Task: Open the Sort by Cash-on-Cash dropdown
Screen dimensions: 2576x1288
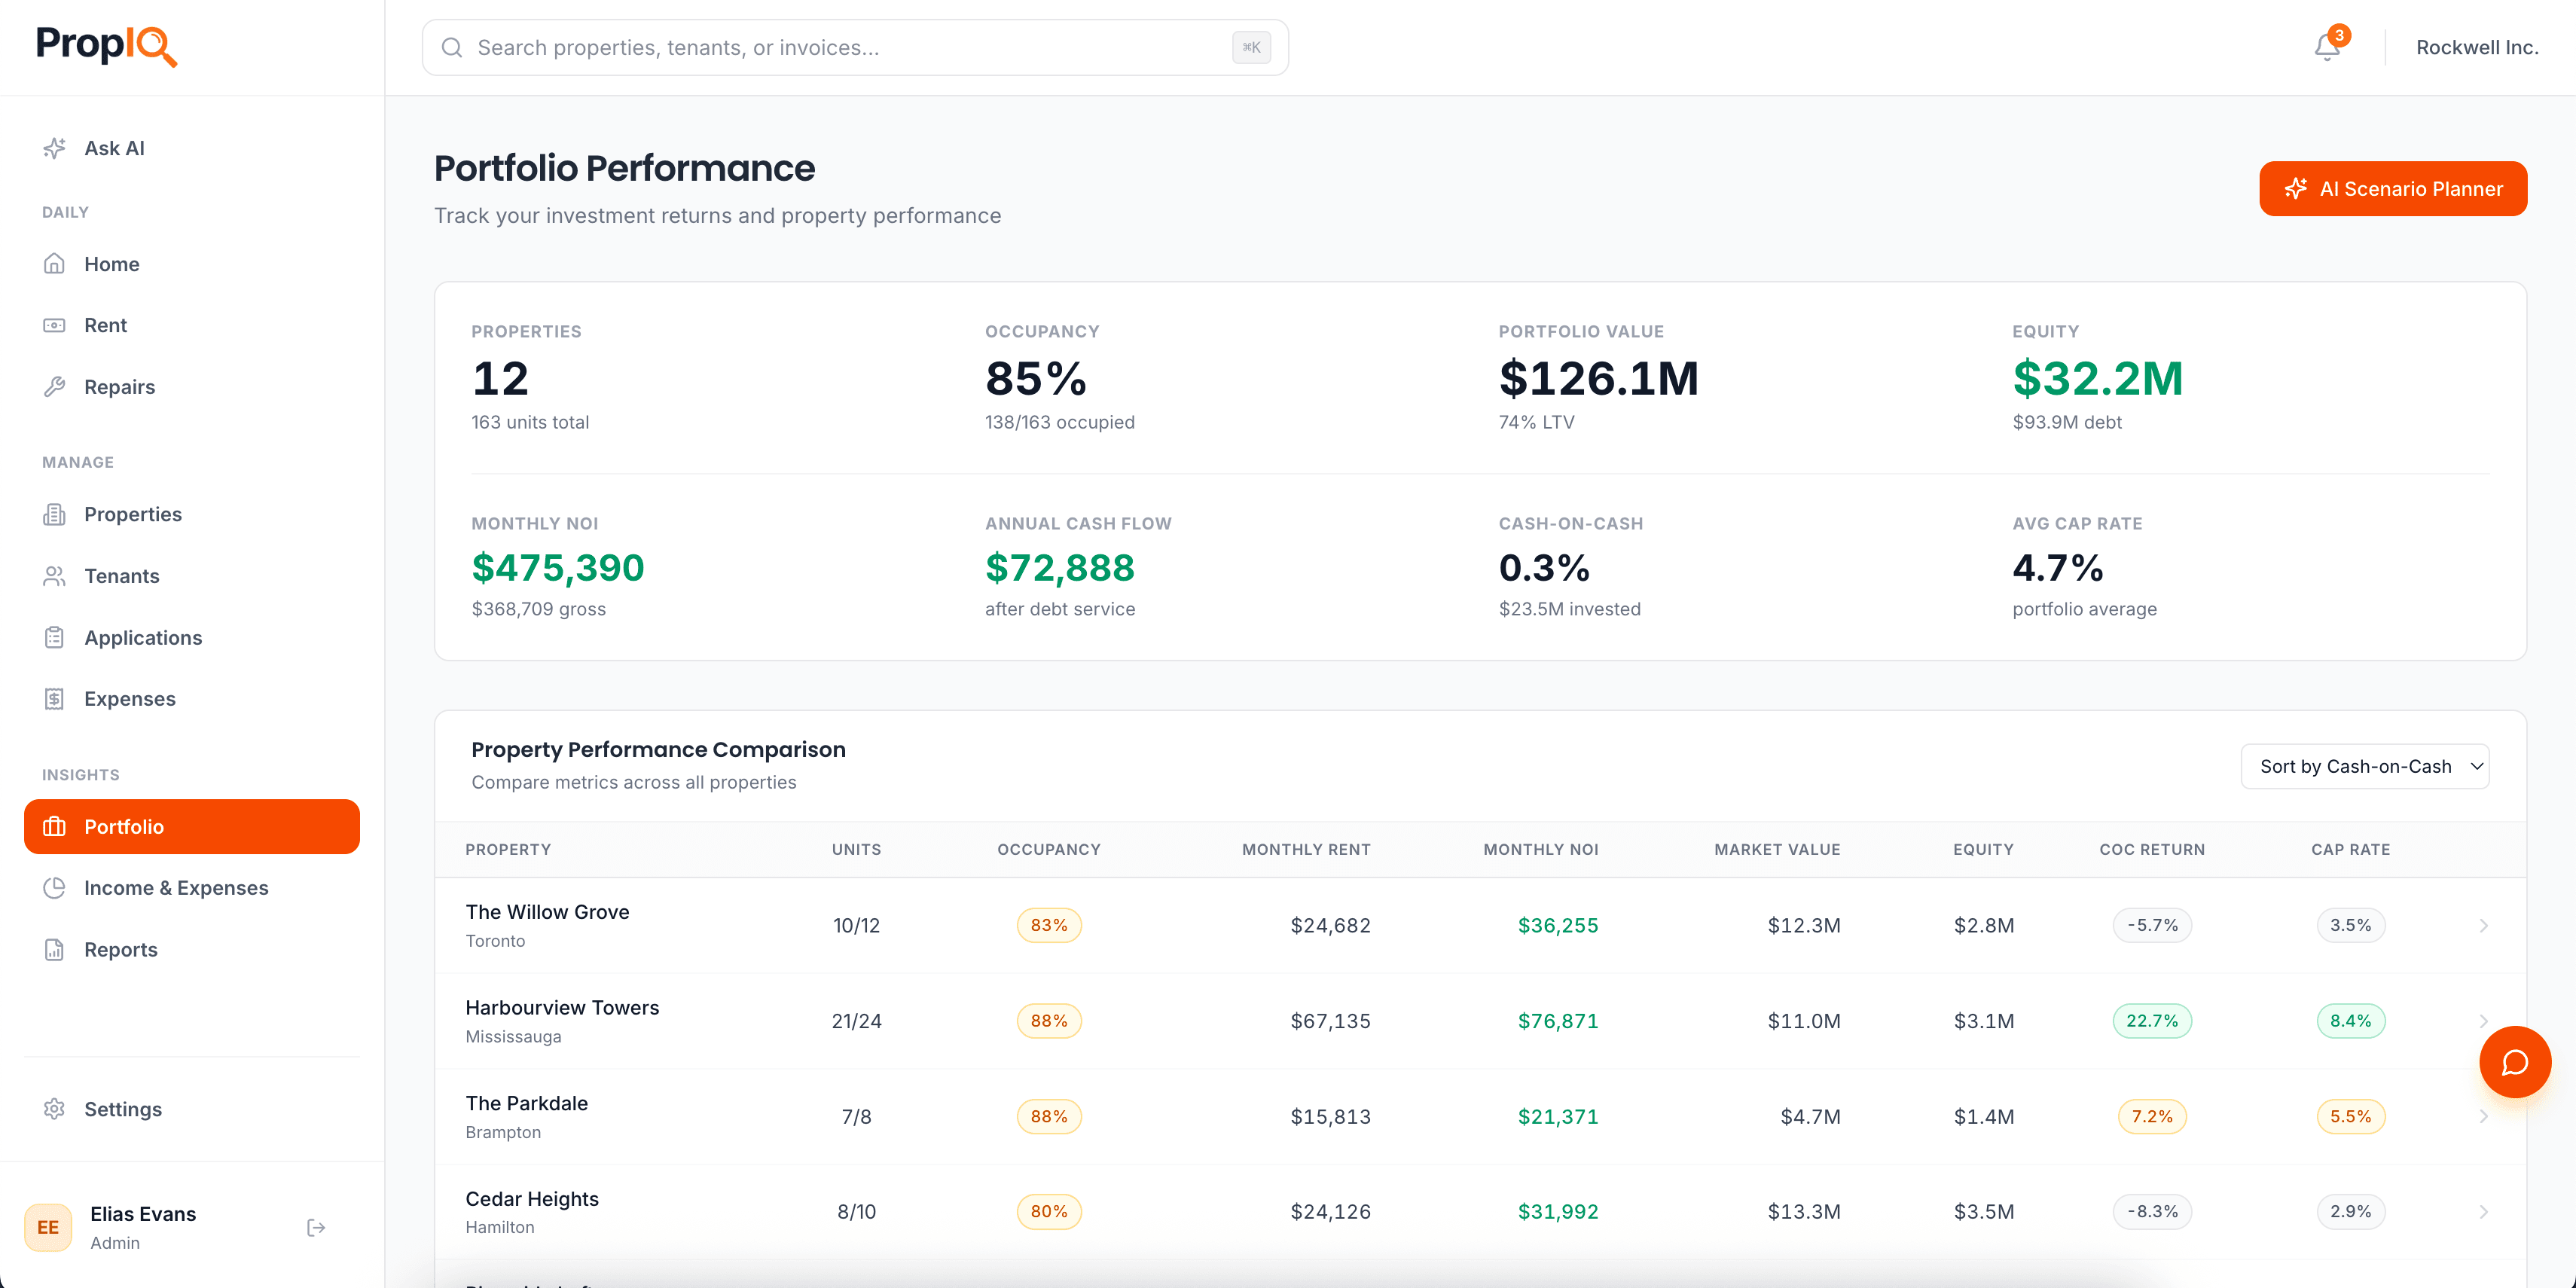Action: tap(2366, 766)
